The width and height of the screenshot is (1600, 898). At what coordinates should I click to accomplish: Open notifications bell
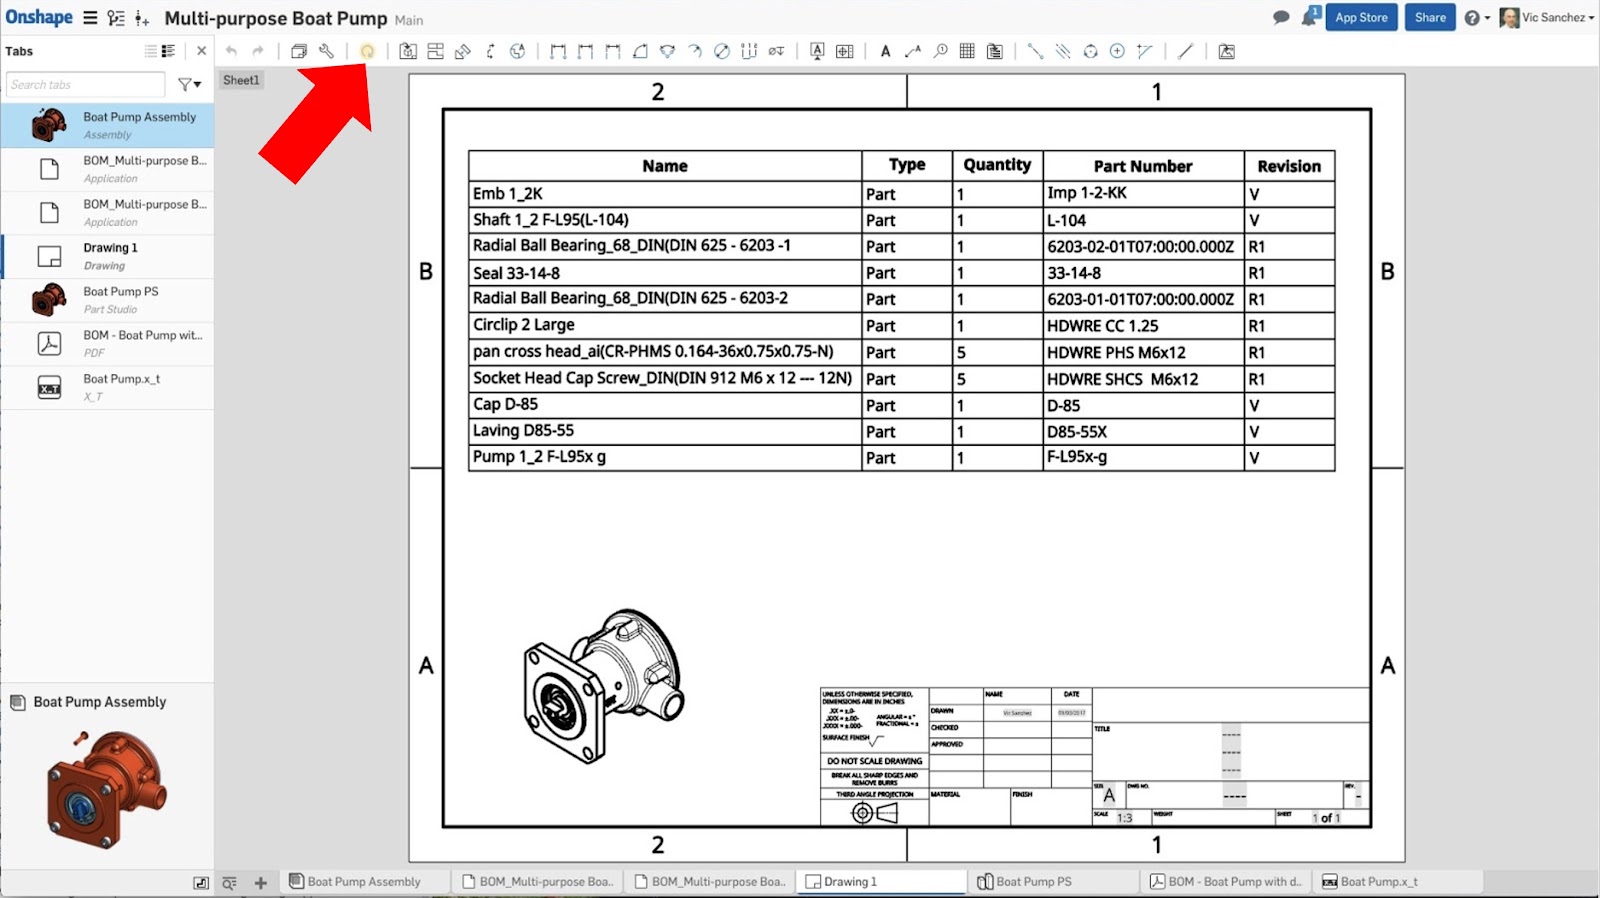1310,16
